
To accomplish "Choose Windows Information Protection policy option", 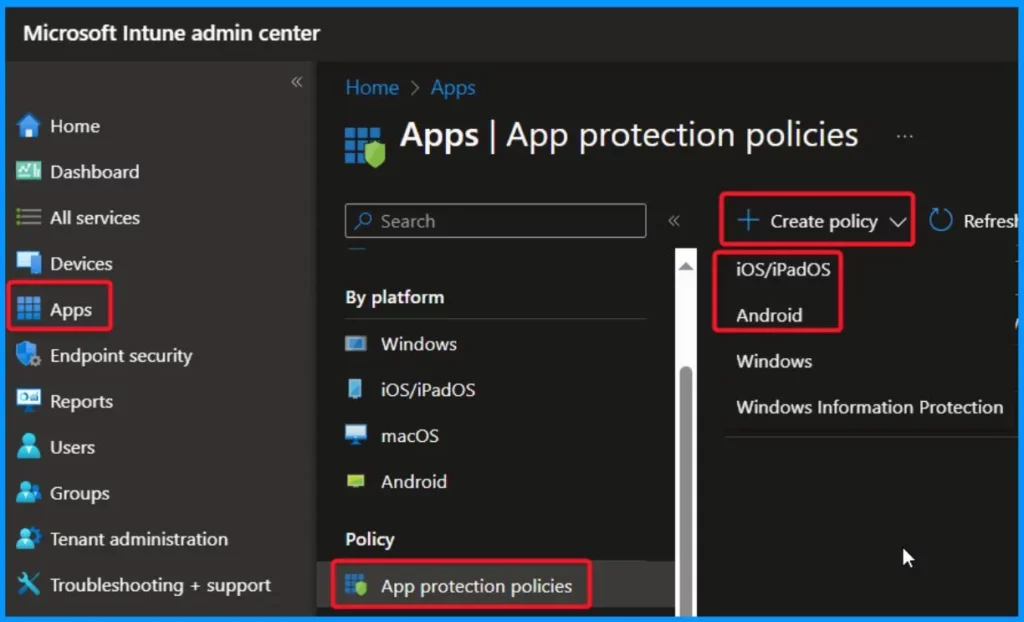I will coord(869,407).
